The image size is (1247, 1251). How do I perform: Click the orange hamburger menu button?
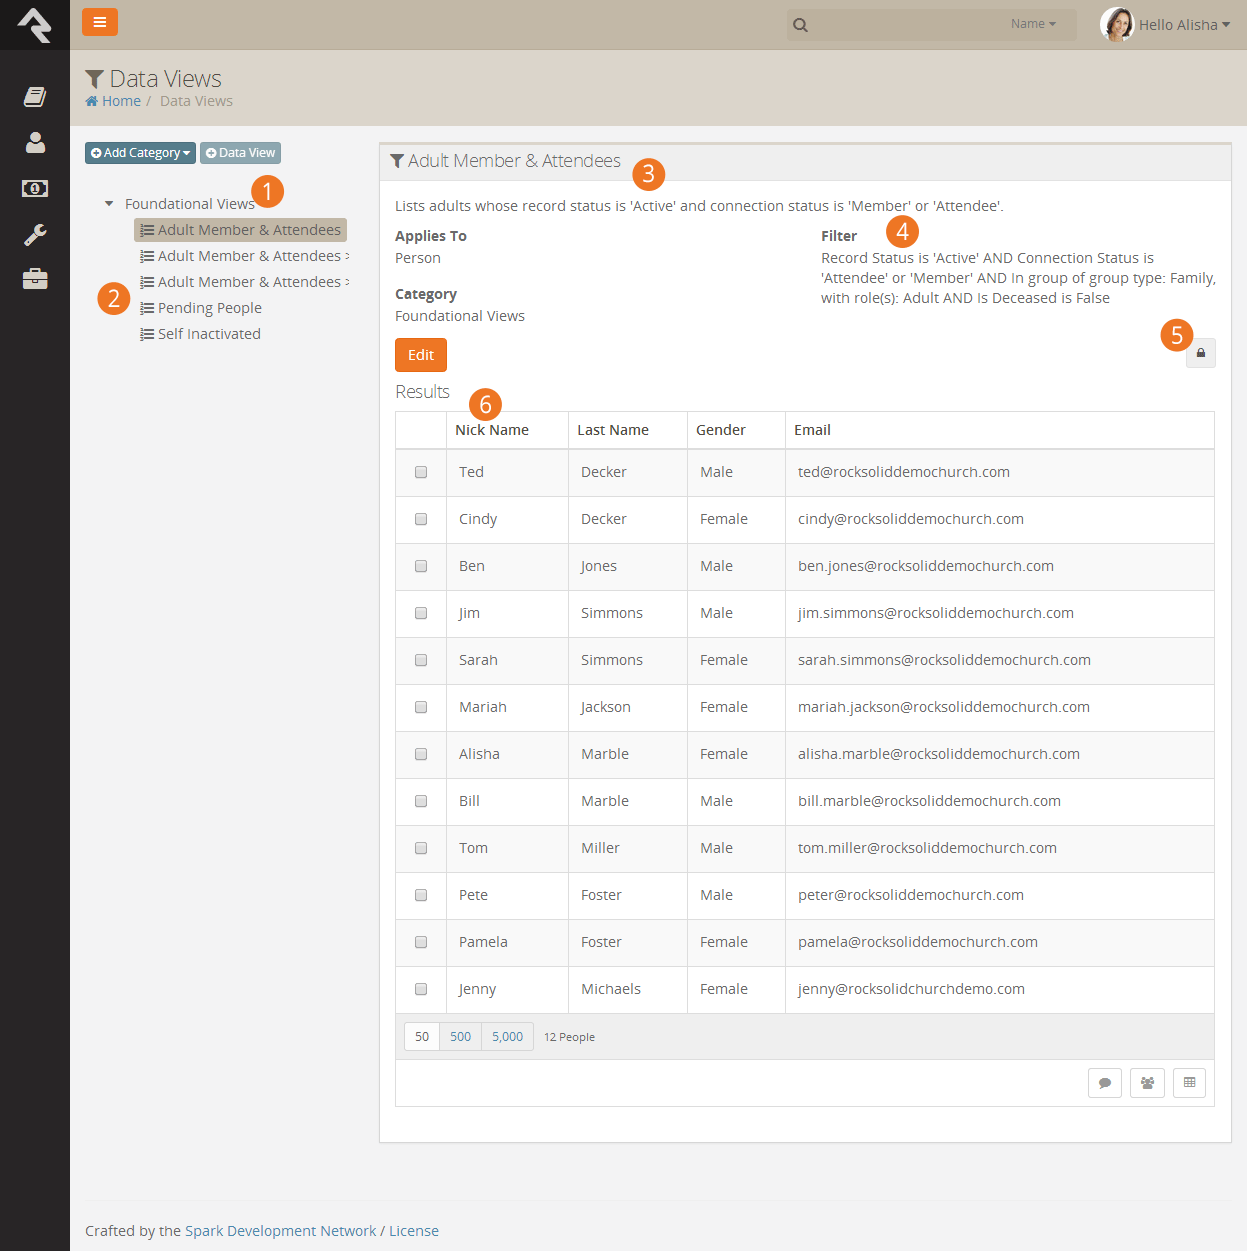[x=99, y=22]
